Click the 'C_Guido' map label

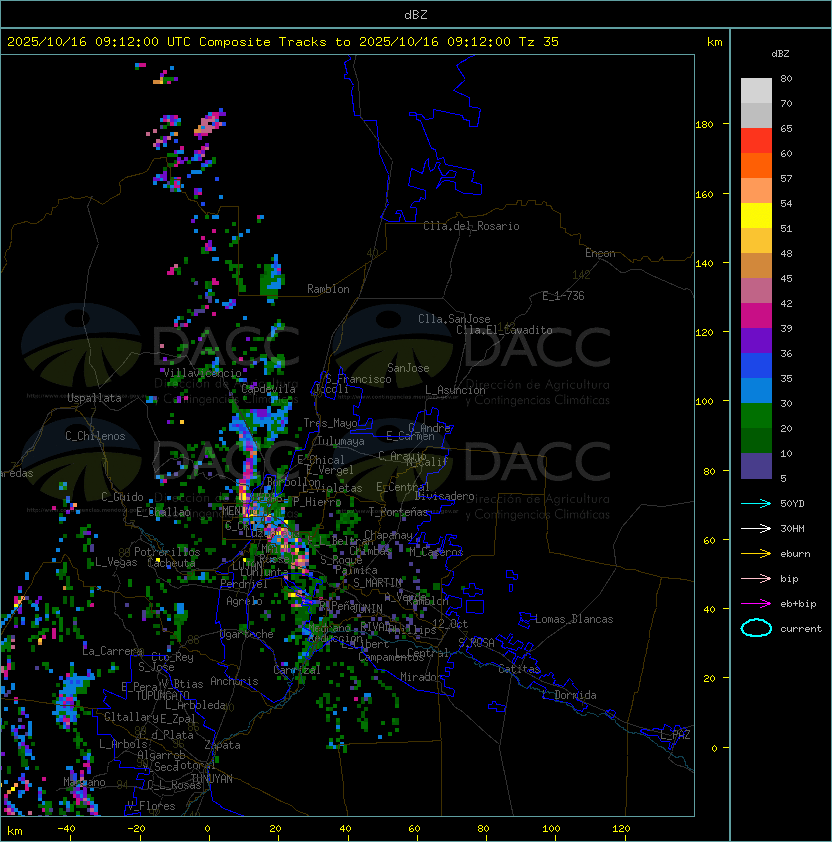[122, 497]
